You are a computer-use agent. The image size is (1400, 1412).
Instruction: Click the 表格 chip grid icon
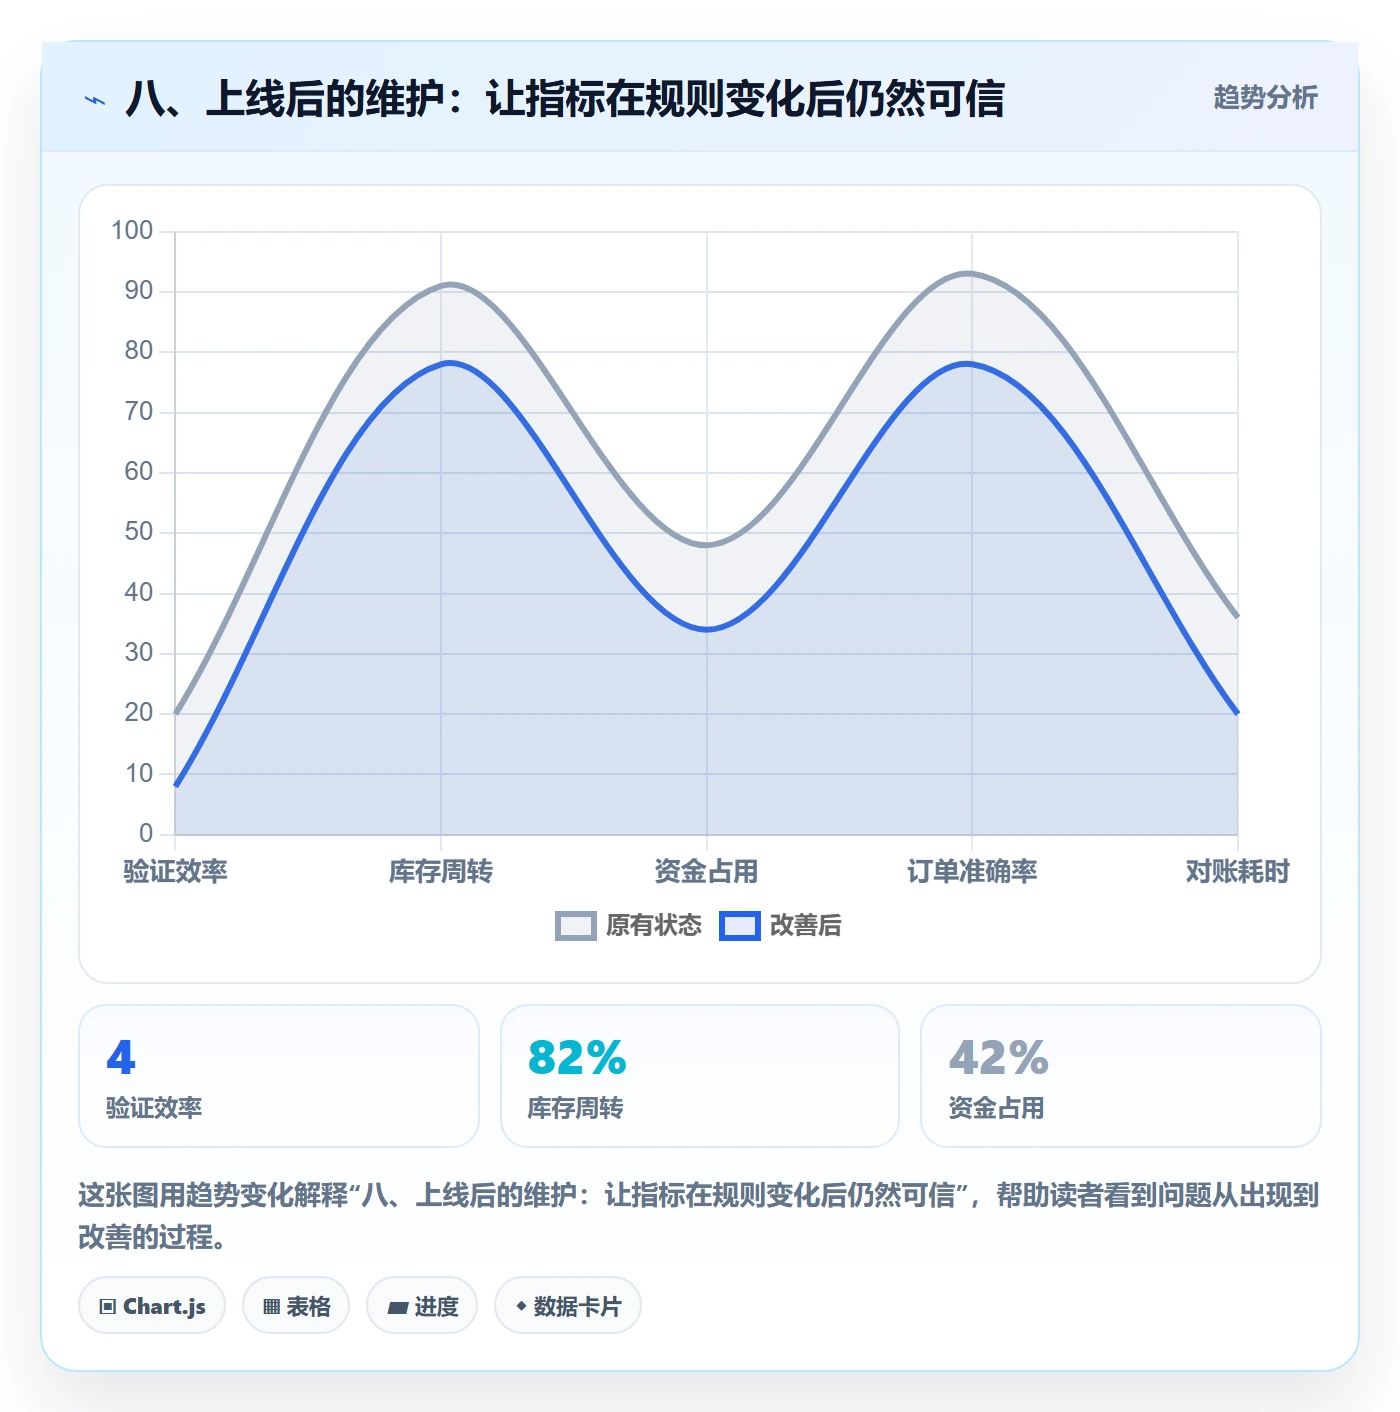pos(271,1306)
